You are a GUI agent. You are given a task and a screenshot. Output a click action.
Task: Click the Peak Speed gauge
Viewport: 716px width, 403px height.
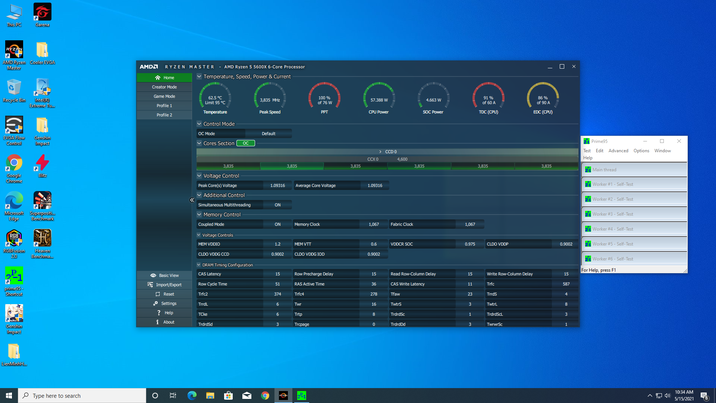coord(270,98)
